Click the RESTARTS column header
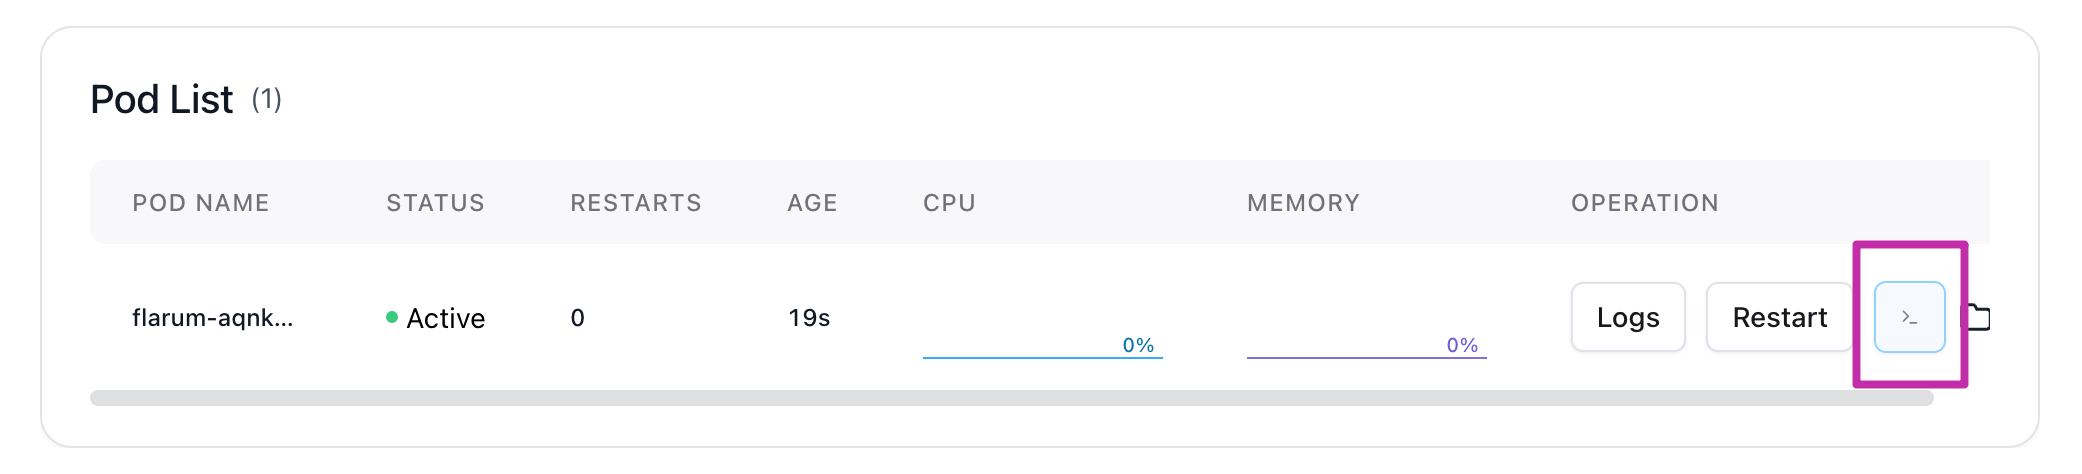The width and height of the screenshot is (2082, 474). [x=636, y=203]
